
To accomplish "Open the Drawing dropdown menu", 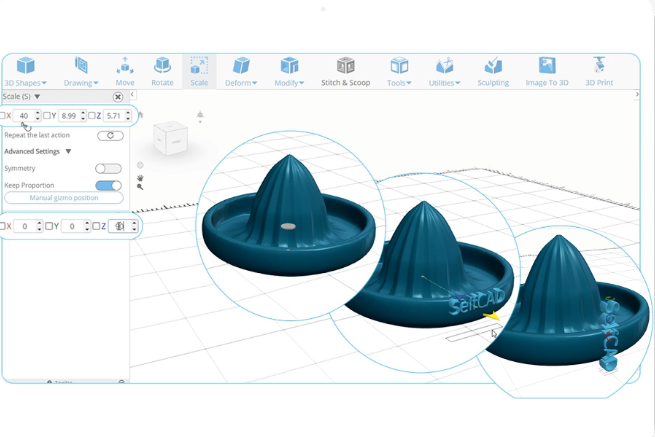I will [x=81, y=71].
